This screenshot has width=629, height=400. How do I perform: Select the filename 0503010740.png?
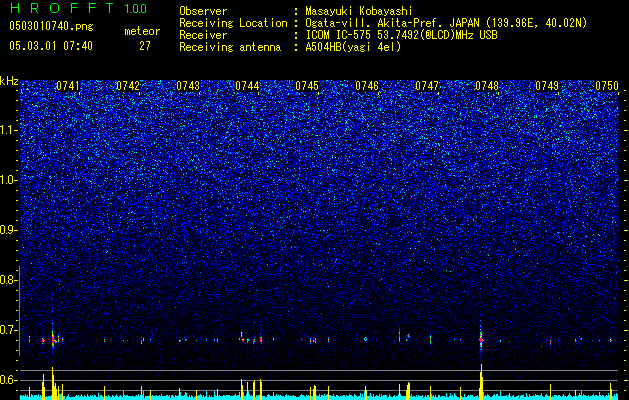click(x=51, y=27)
